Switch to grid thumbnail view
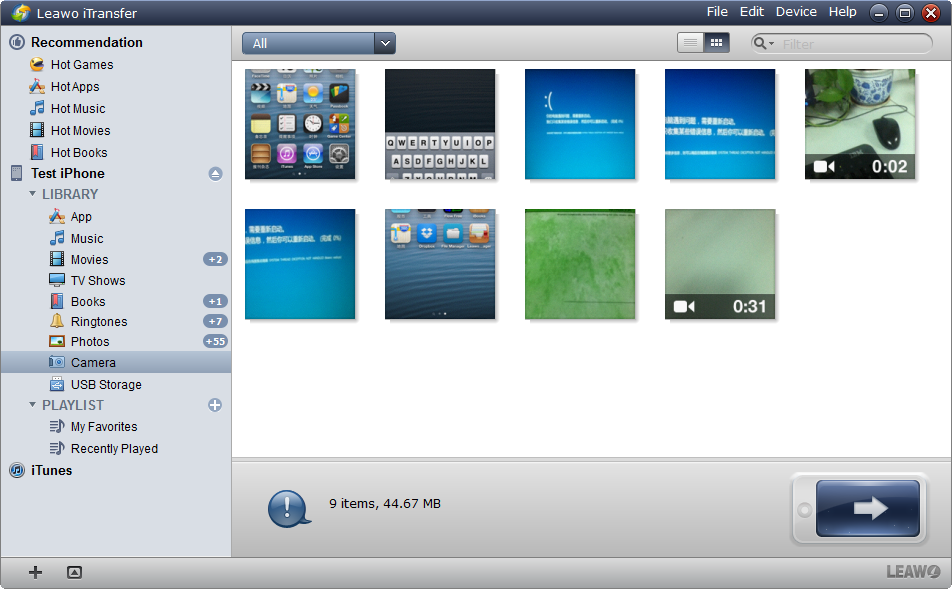Screen dimensions: 952x589 pos(716,42)
